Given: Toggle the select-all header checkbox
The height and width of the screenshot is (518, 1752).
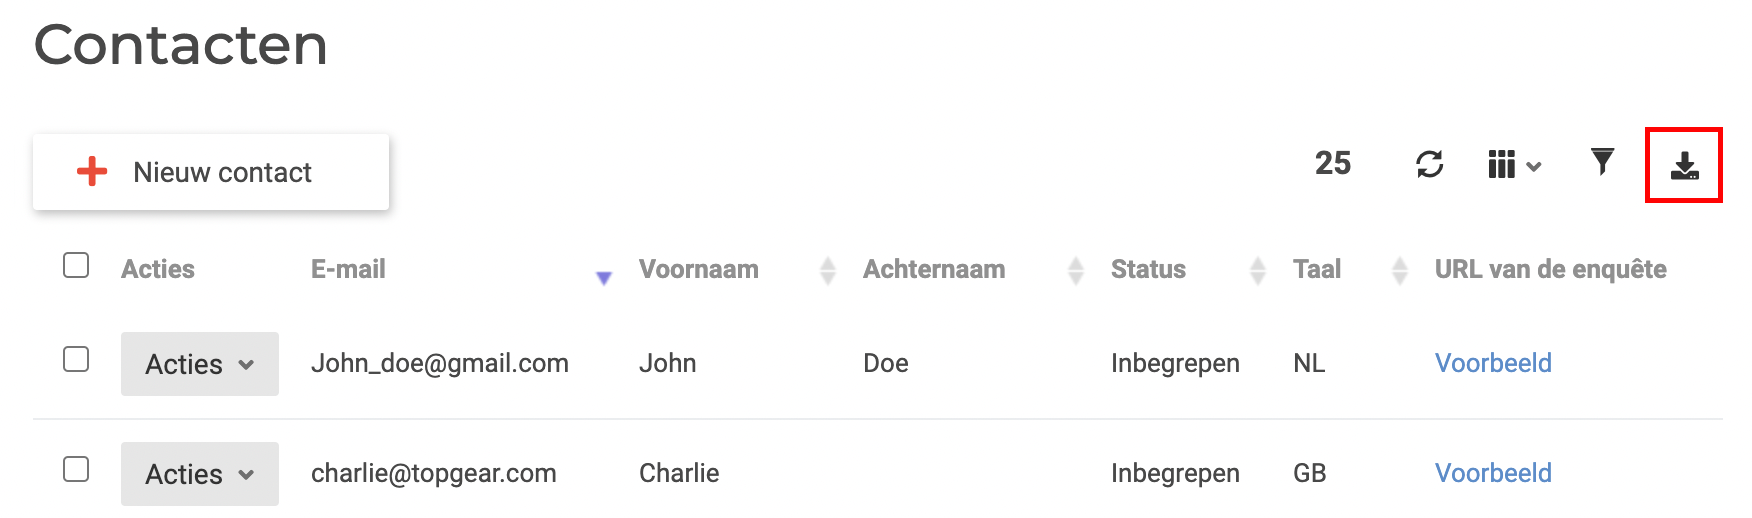Looking at the screenshot, I should pos(76,265).
